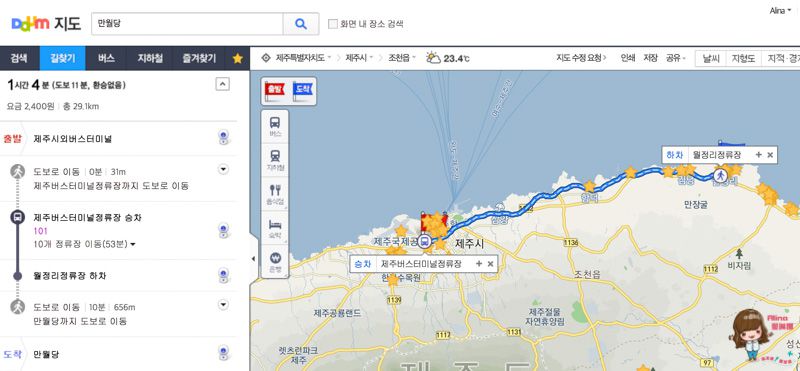Toggle the 지형도 map view

(x=742, y=58)
